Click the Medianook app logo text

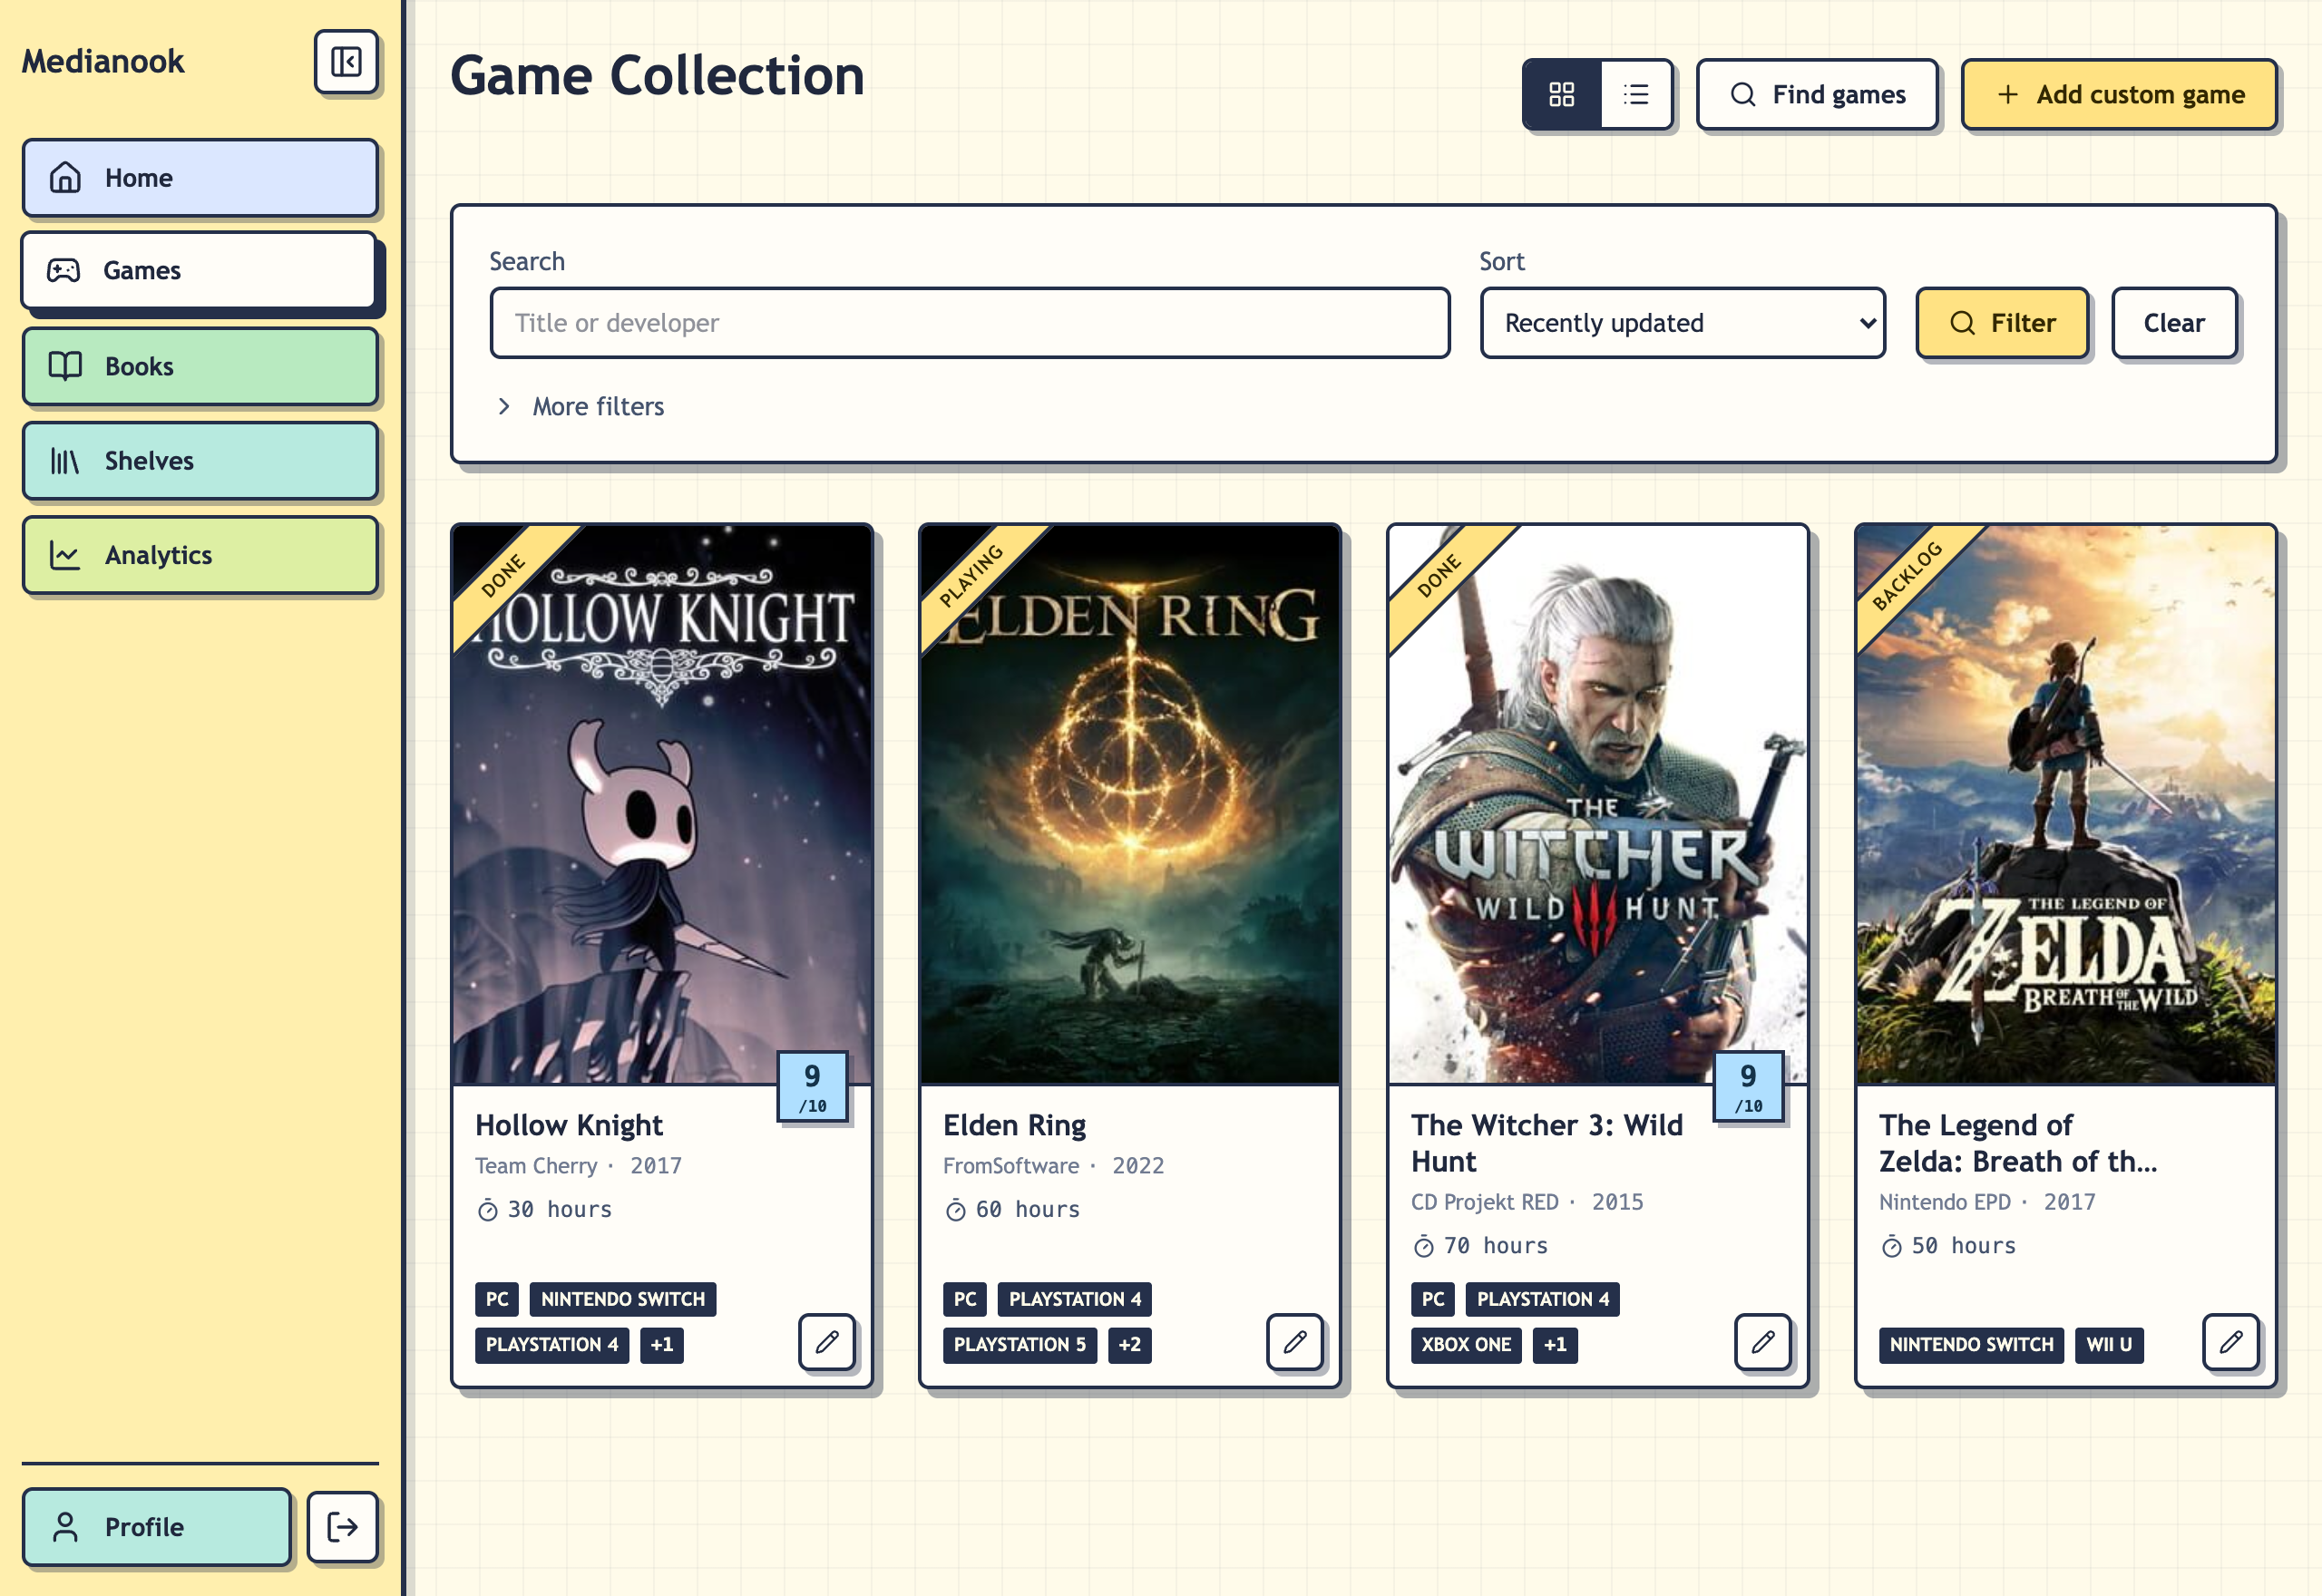point(103,62)
